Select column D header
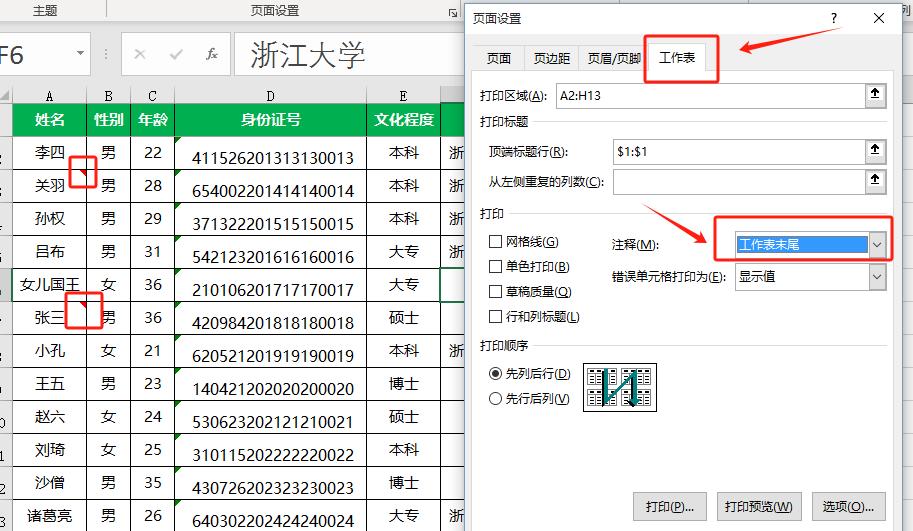The image size is (913, 531). (270, 96)
